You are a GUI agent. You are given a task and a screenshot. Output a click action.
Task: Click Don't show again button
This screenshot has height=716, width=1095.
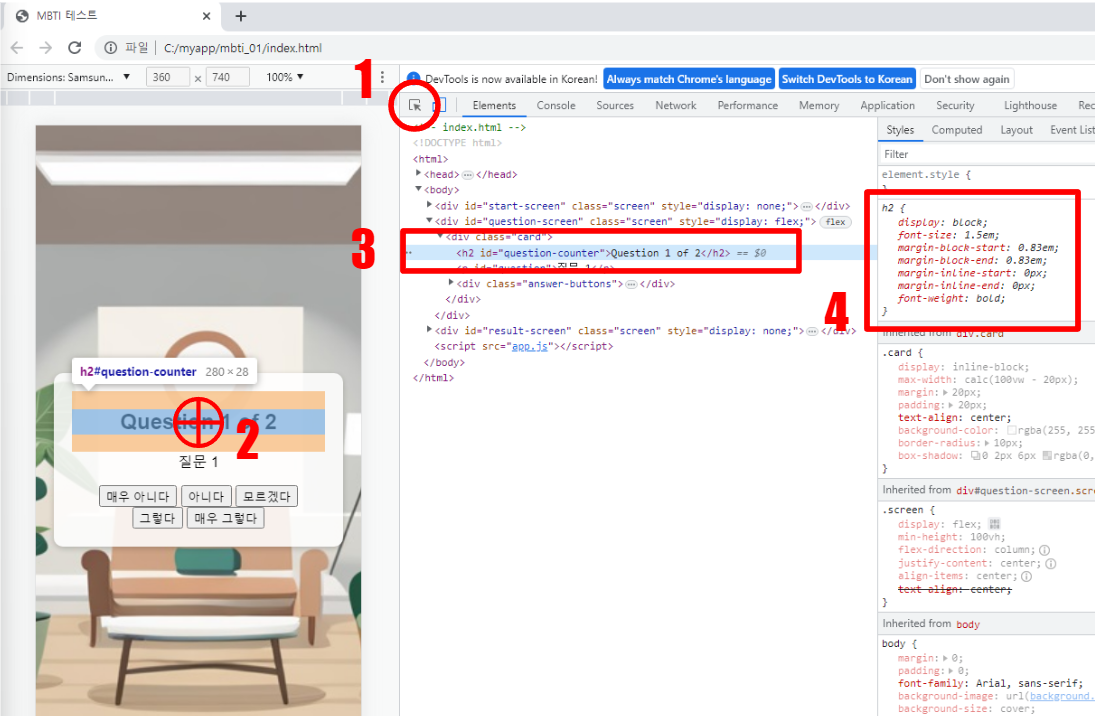(x=967, y=79)
